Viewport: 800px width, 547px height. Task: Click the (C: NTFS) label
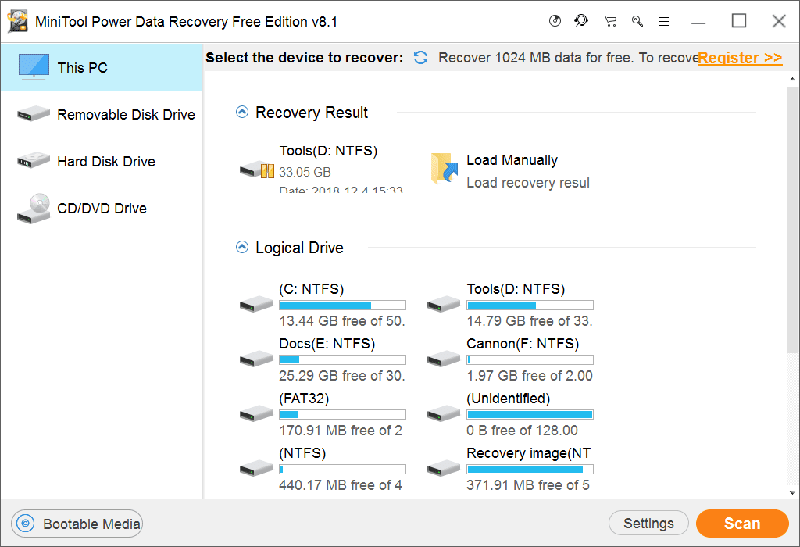tap(311, 289)
